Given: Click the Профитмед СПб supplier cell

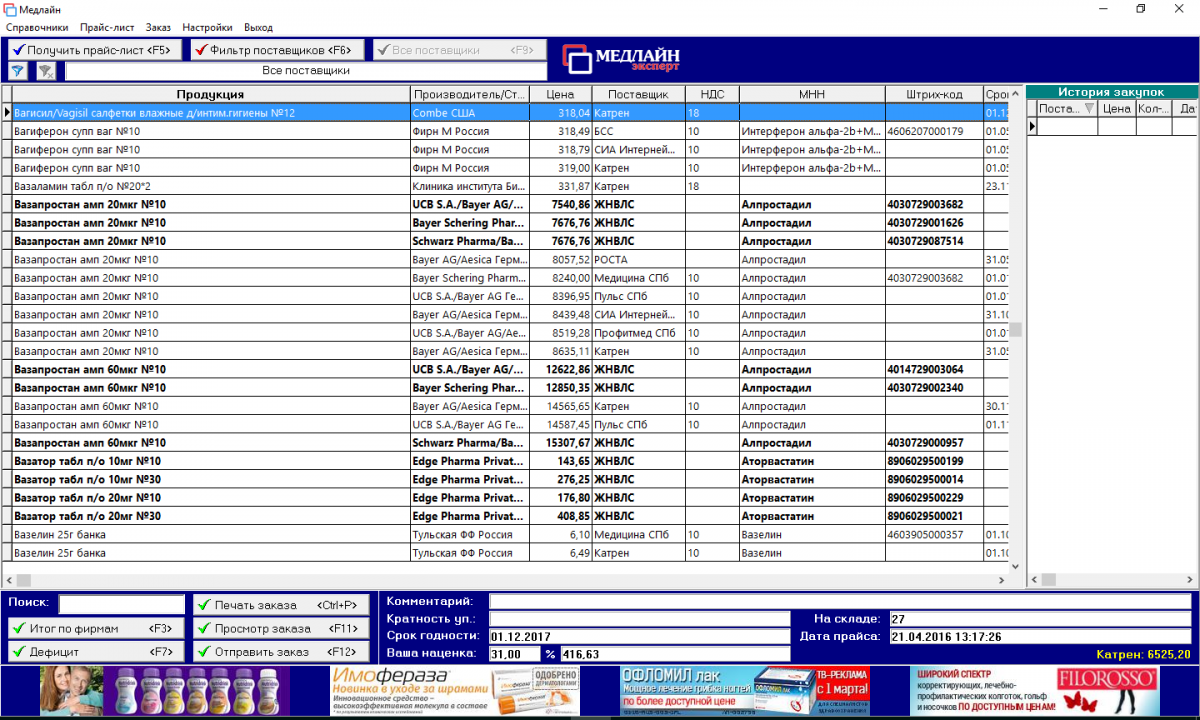Looking at the screenshot, I should pyautogui.click(x=638, y=333).
